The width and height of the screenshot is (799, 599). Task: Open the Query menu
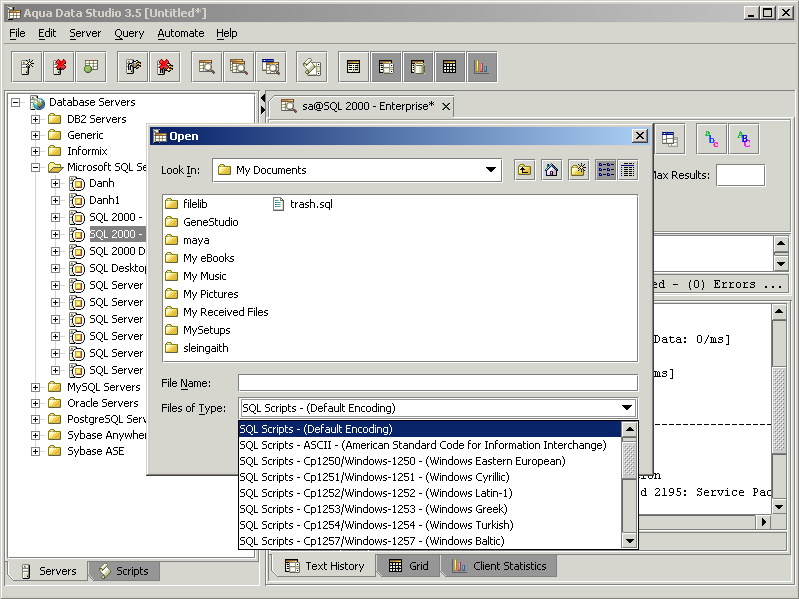129,33
